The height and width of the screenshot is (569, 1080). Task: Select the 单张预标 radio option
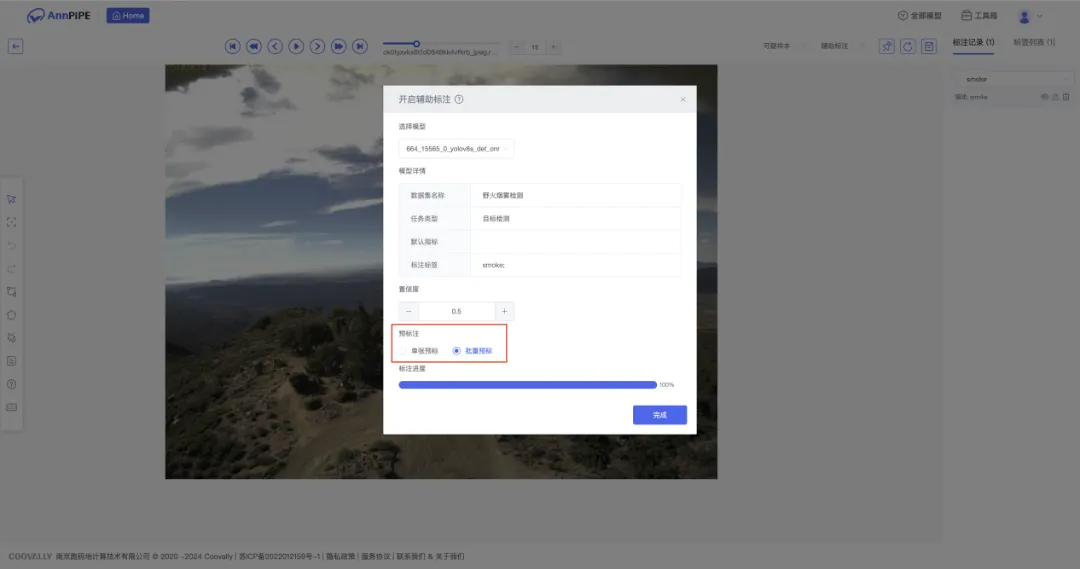coord(405,351)
